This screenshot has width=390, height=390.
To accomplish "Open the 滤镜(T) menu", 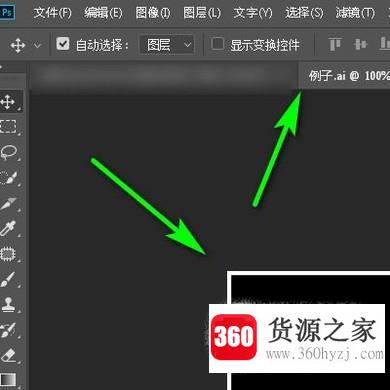I will [355, 13].
